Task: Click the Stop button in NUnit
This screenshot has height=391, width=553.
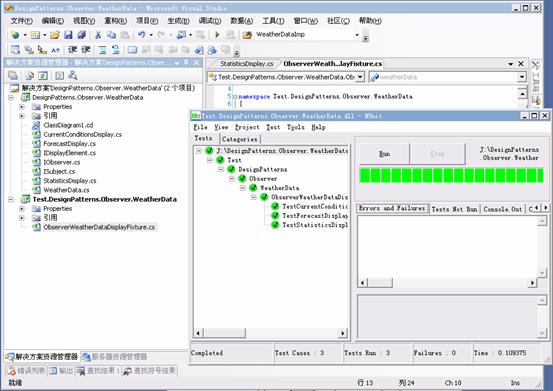Action: tap(437, 154)
